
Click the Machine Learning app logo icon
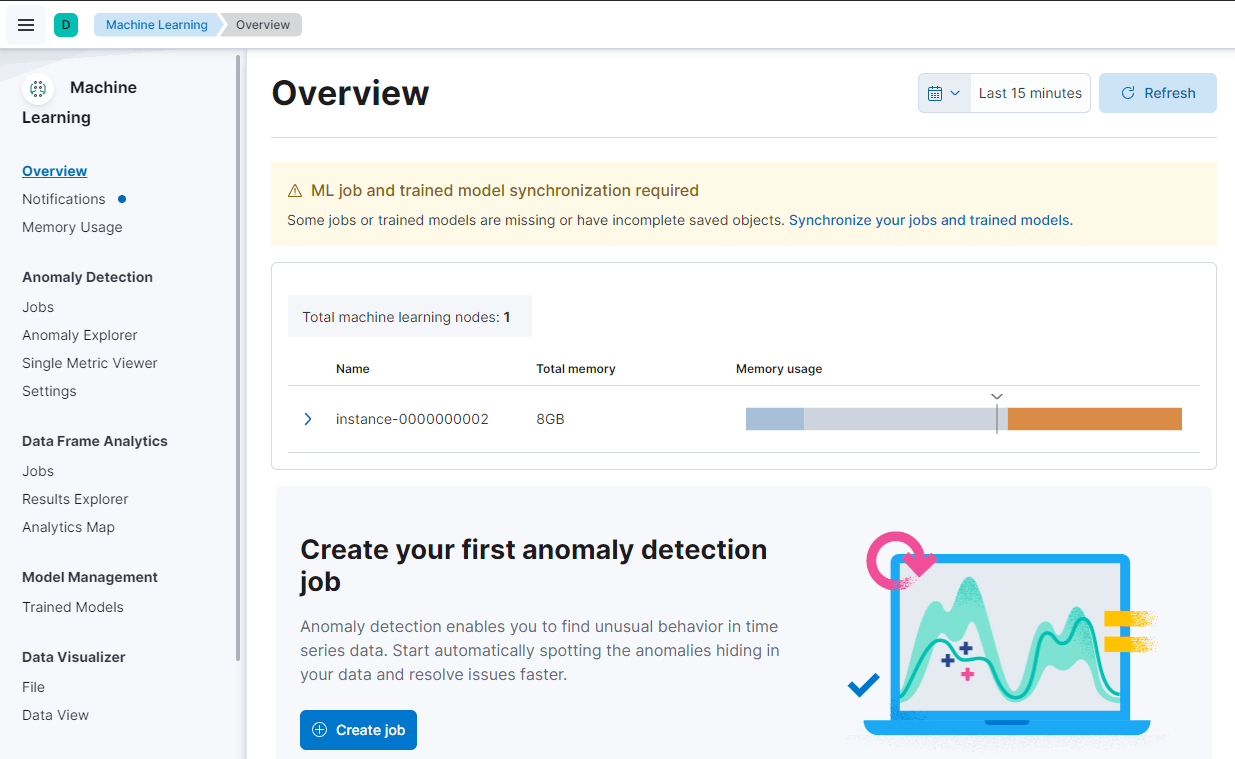(38, 89)
